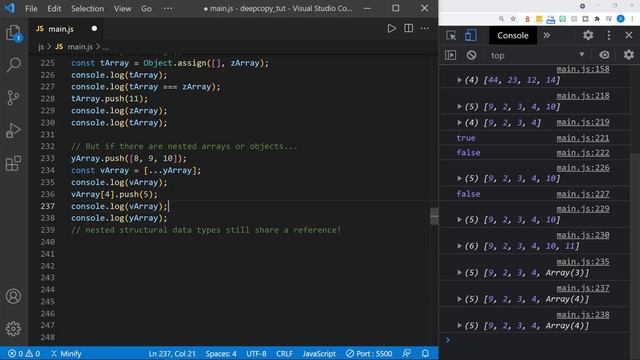Screen dimensions: 640x360
Task: Show more DevTools tabs chevron
Action: (x=547, y=36)
